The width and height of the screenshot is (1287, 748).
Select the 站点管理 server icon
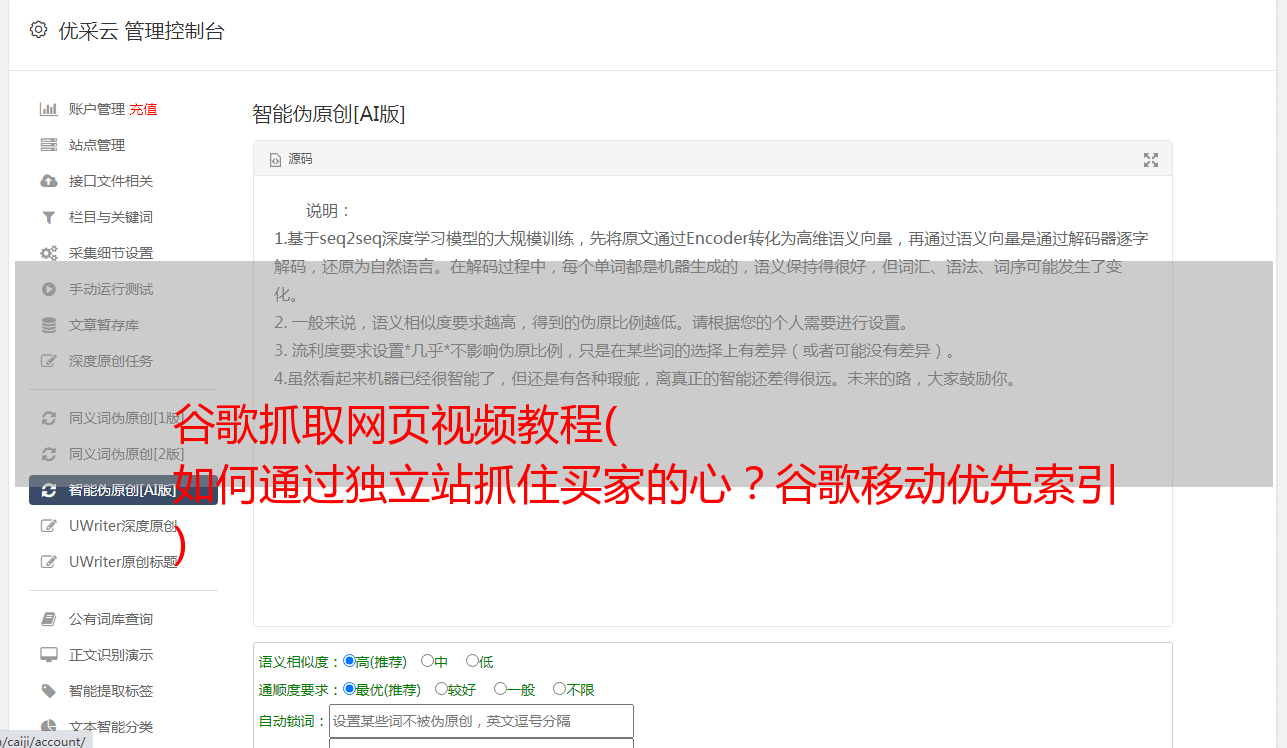point(48,145)
